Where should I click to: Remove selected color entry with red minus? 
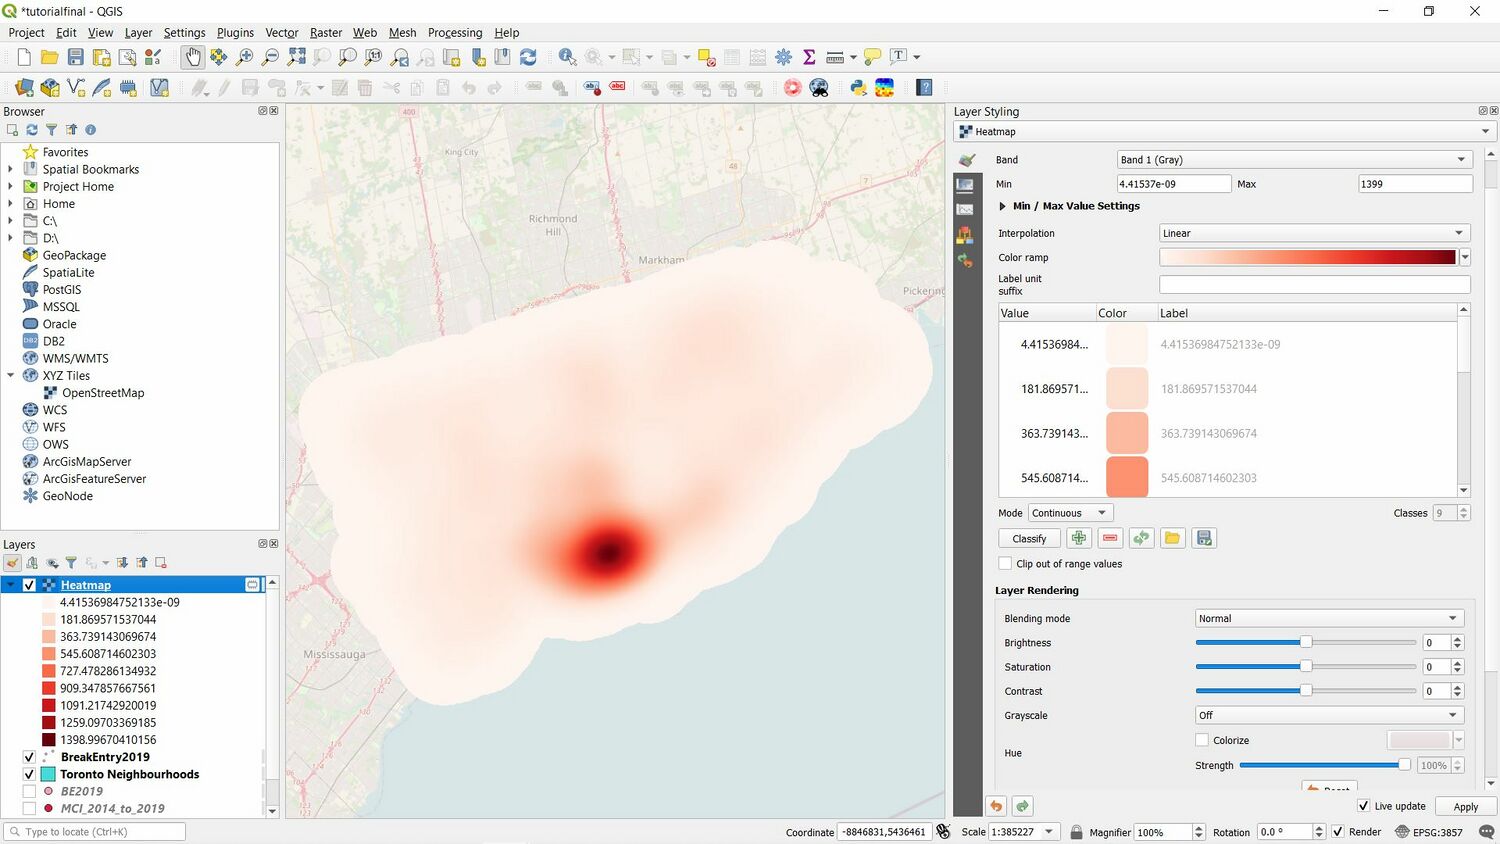[x=1110, y=538]
